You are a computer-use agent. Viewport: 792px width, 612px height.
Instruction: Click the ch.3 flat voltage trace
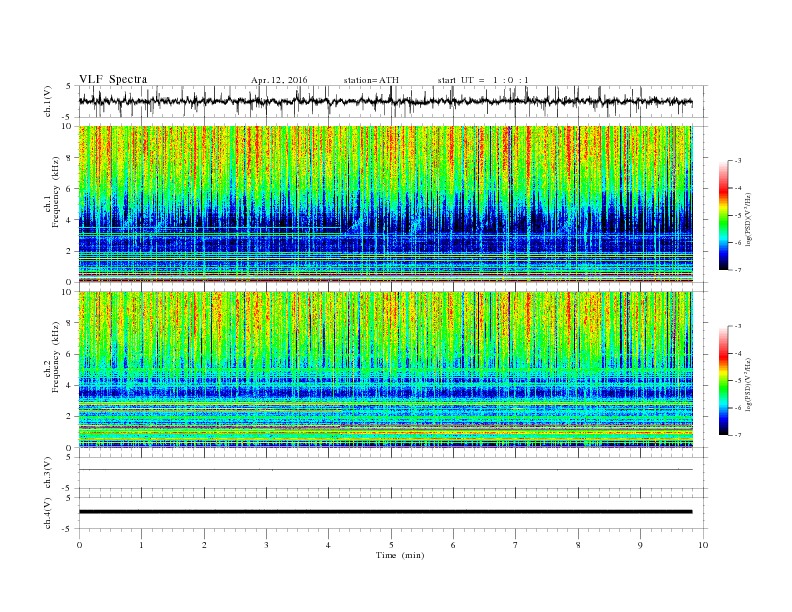coord(385,470)
